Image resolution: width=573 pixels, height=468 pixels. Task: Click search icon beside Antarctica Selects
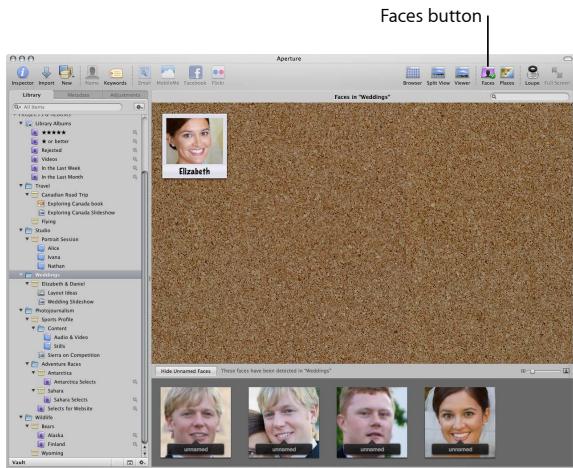(x=135, y=382)
